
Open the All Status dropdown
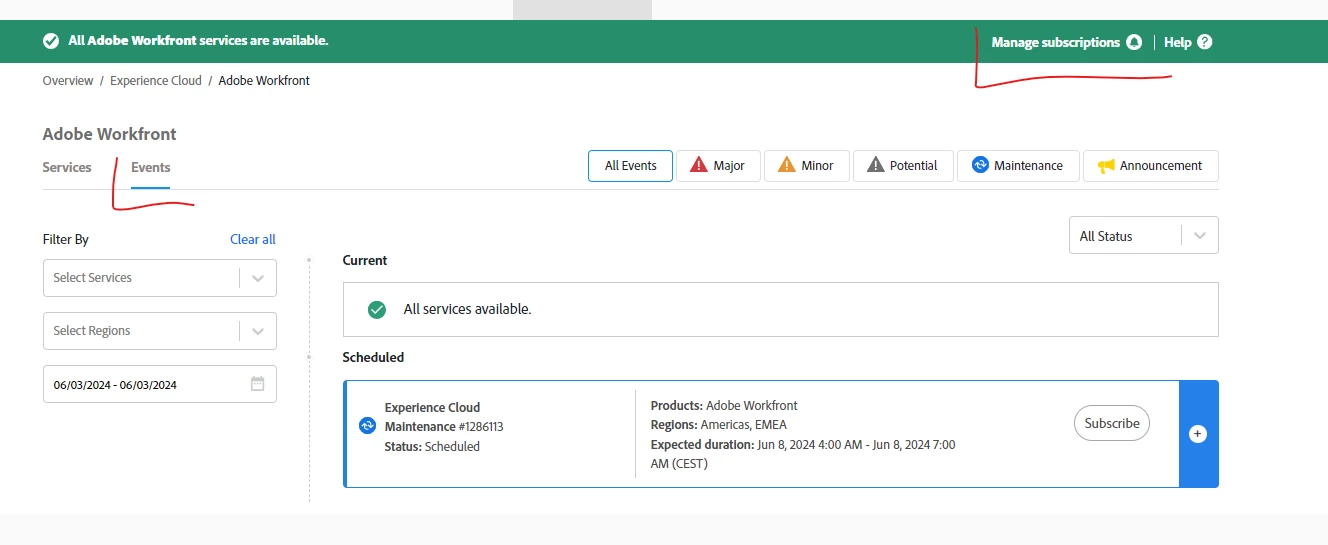tap(1144, 236)
